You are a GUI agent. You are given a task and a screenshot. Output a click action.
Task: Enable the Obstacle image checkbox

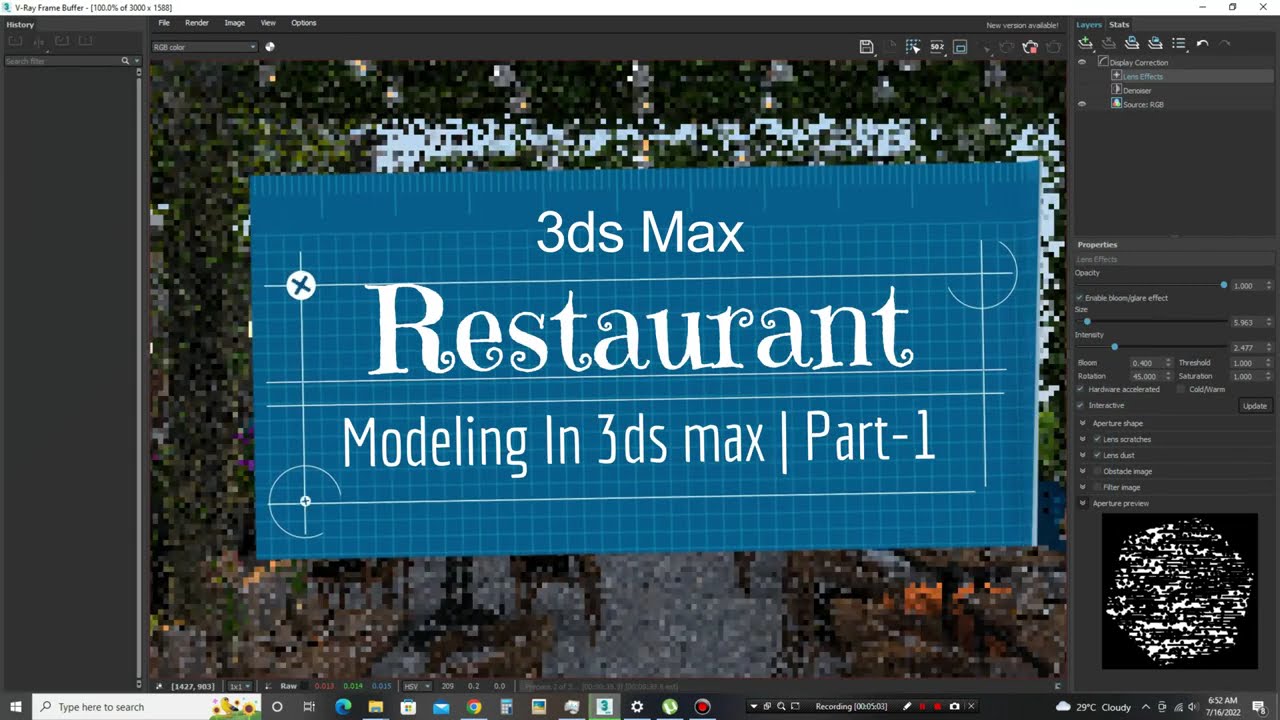(1098, 471)
